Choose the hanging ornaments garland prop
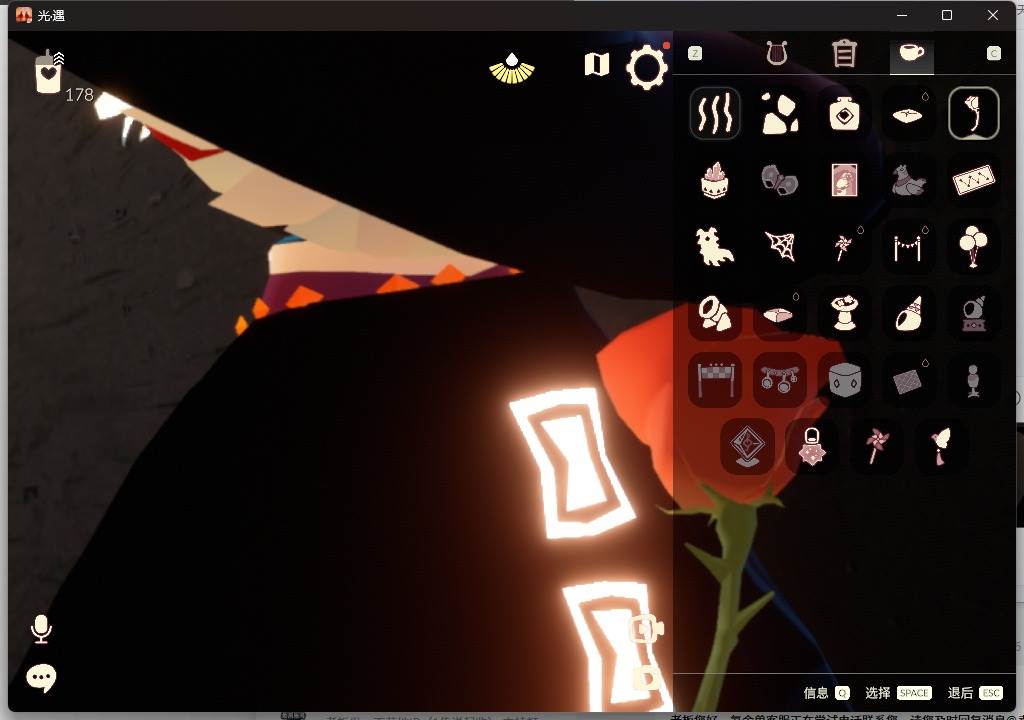 click(779, 380)
